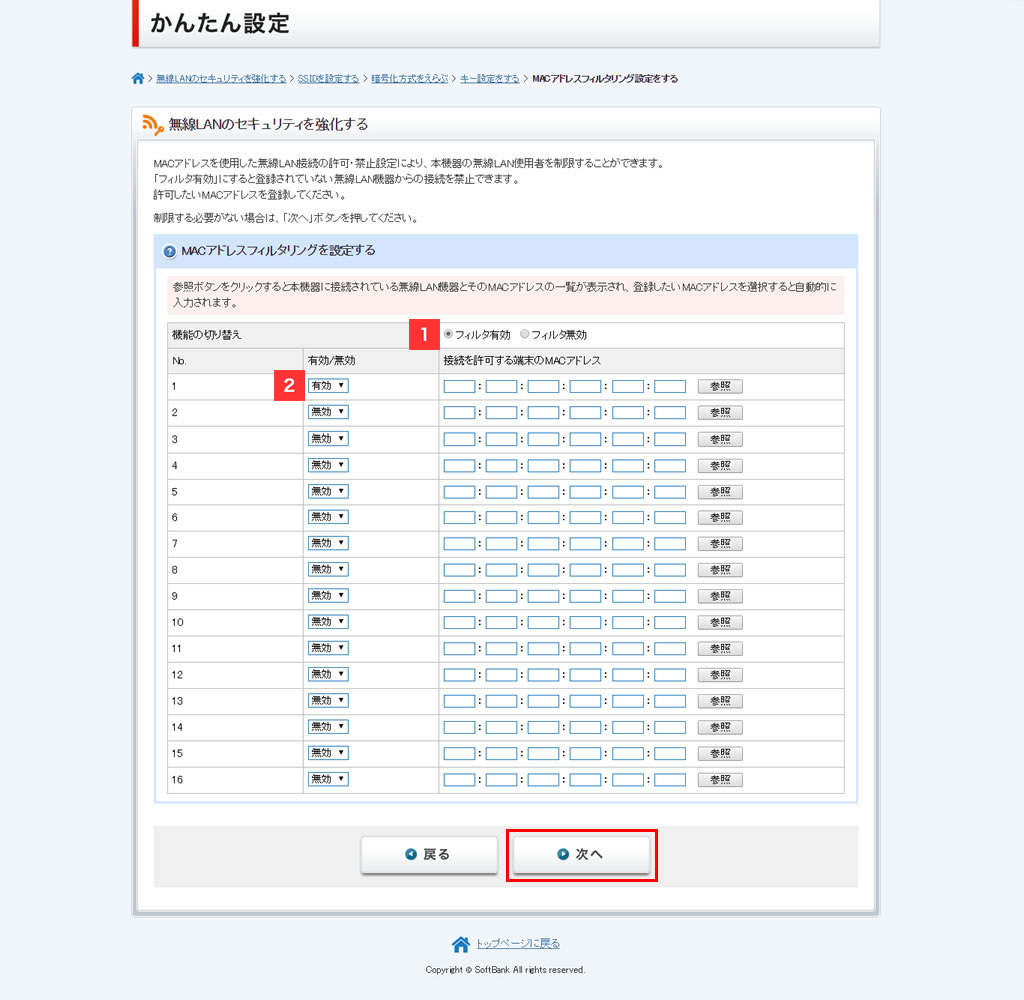The width and height of the screenshot is (1024, 1000).
Task: Click third MAC address field in row 8
Action: click(543, 570)
